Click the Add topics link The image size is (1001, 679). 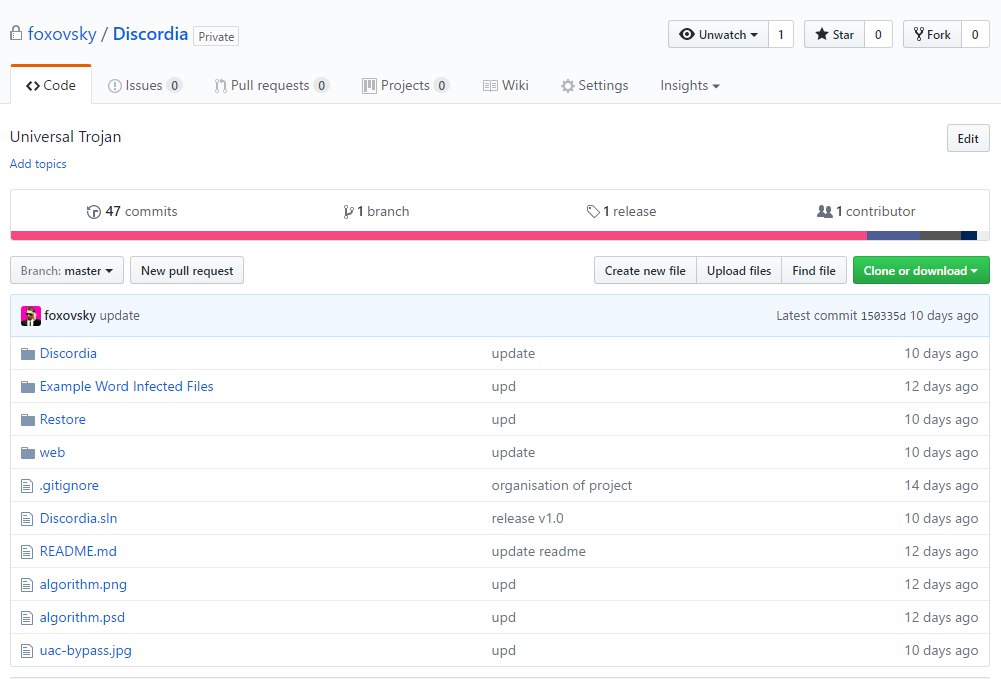38,164
